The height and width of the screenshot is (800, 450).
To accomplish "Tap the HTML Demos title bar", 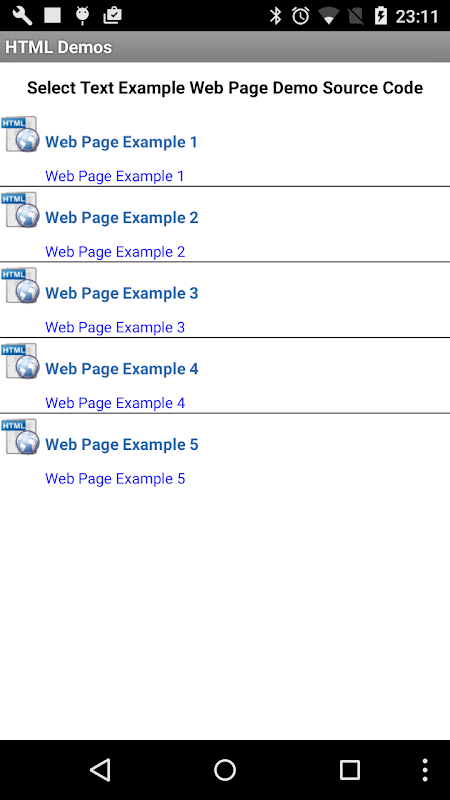I will click(x=225, y=47).
